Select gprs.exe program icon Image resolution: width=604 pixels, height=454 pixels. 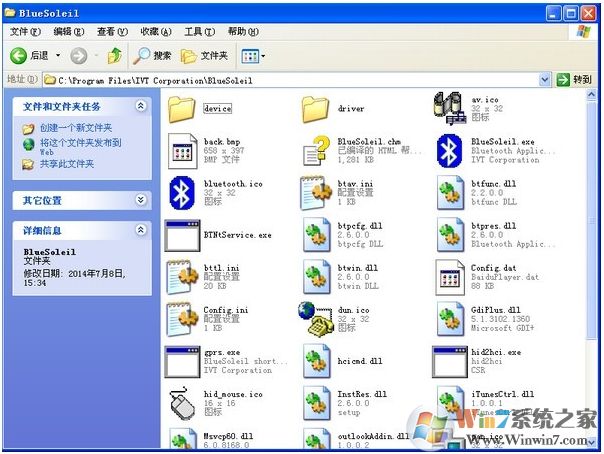(x=183, y=361)
